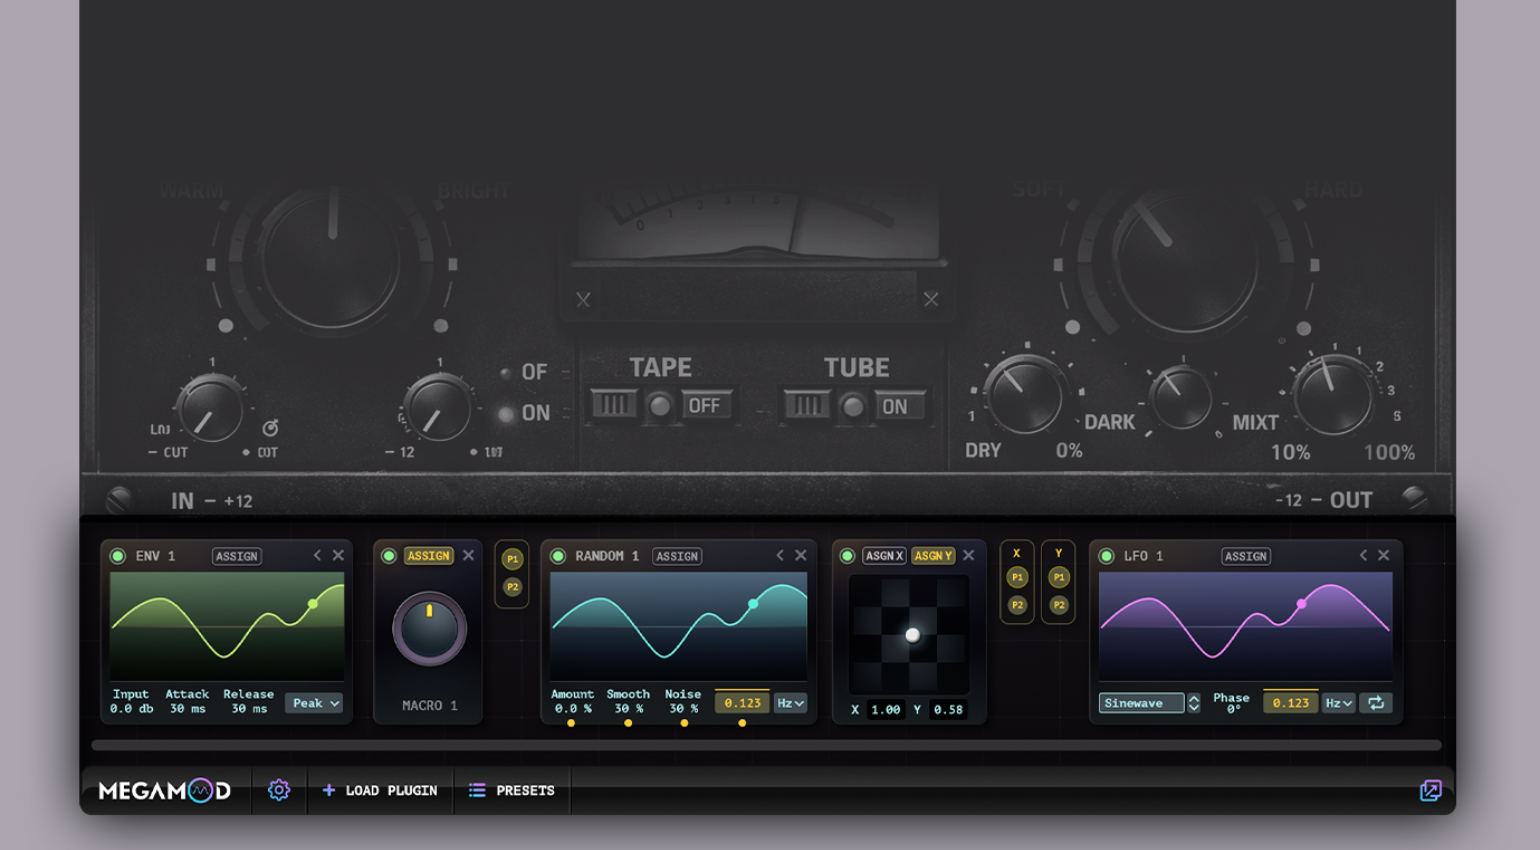
Task: Click the plus icon next to Load Plugin
Action: pos(328,790)
